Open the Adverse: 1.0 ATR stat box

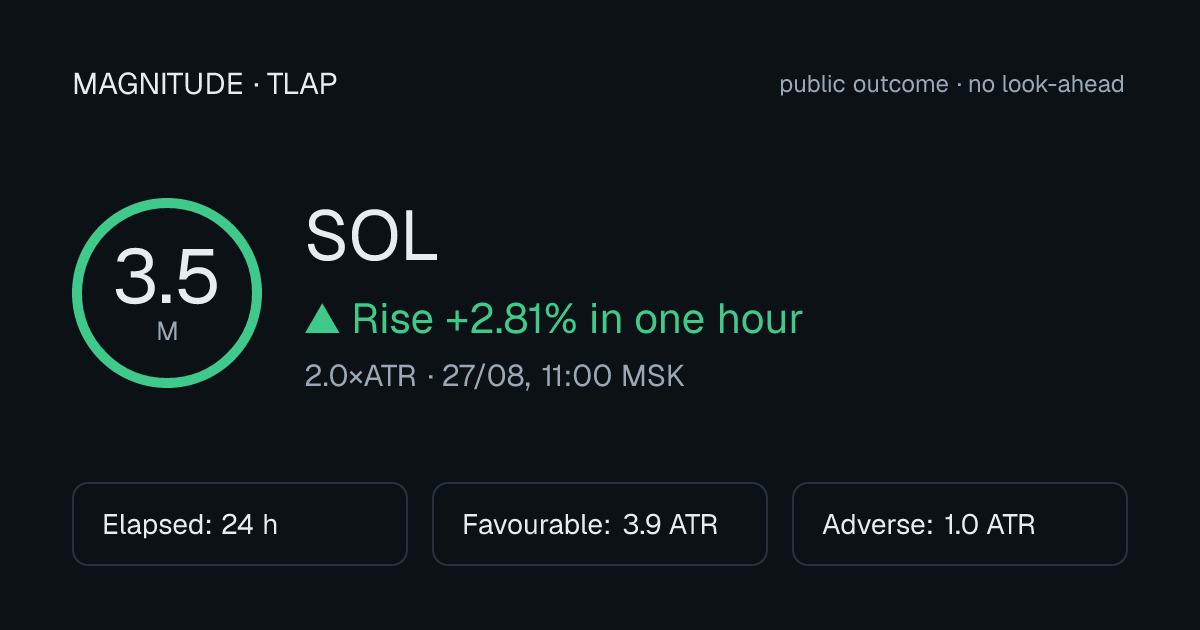960,524
